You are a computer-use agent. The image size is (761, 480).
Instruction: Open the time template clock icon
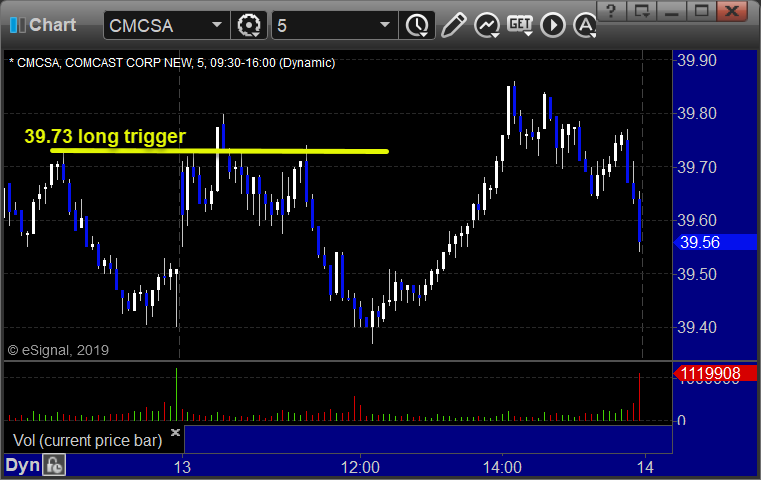(417, 25)
